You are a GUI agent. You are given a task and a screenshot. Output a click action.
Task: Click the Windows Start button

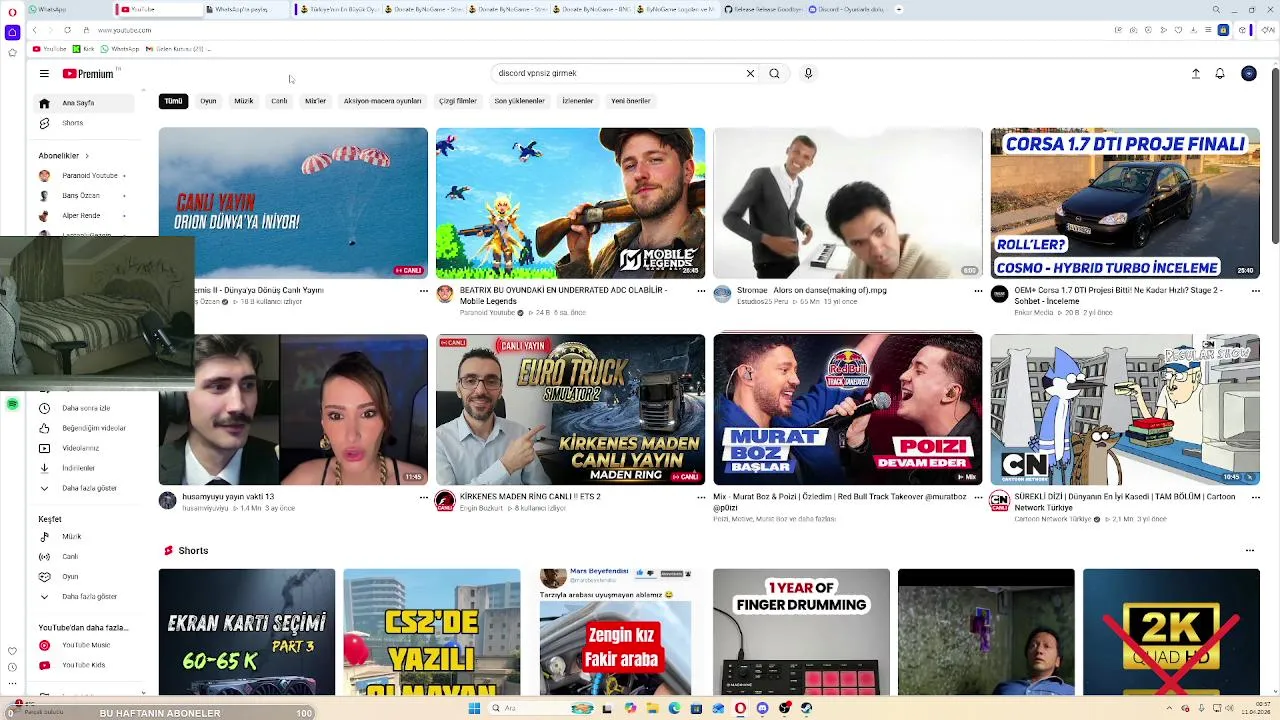point(474,708)
